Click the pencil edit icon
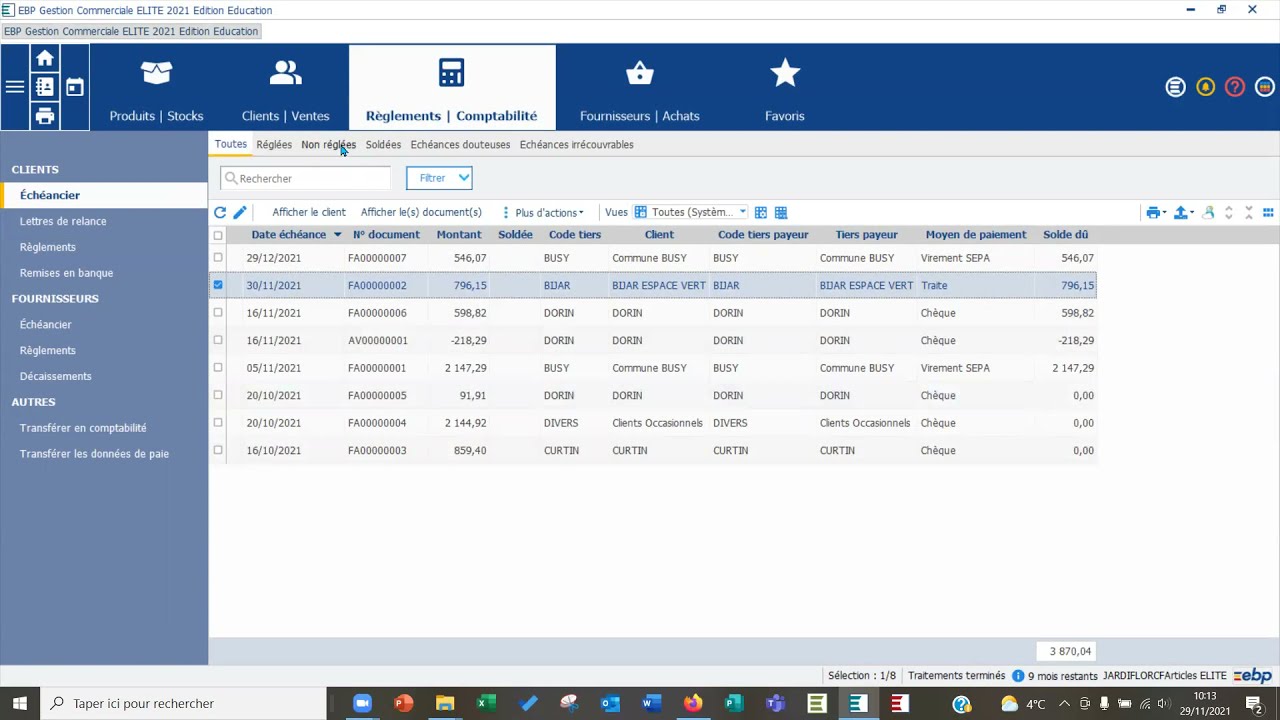The height and width of the screenshot is (720, 1280). [x=240, y=212]
